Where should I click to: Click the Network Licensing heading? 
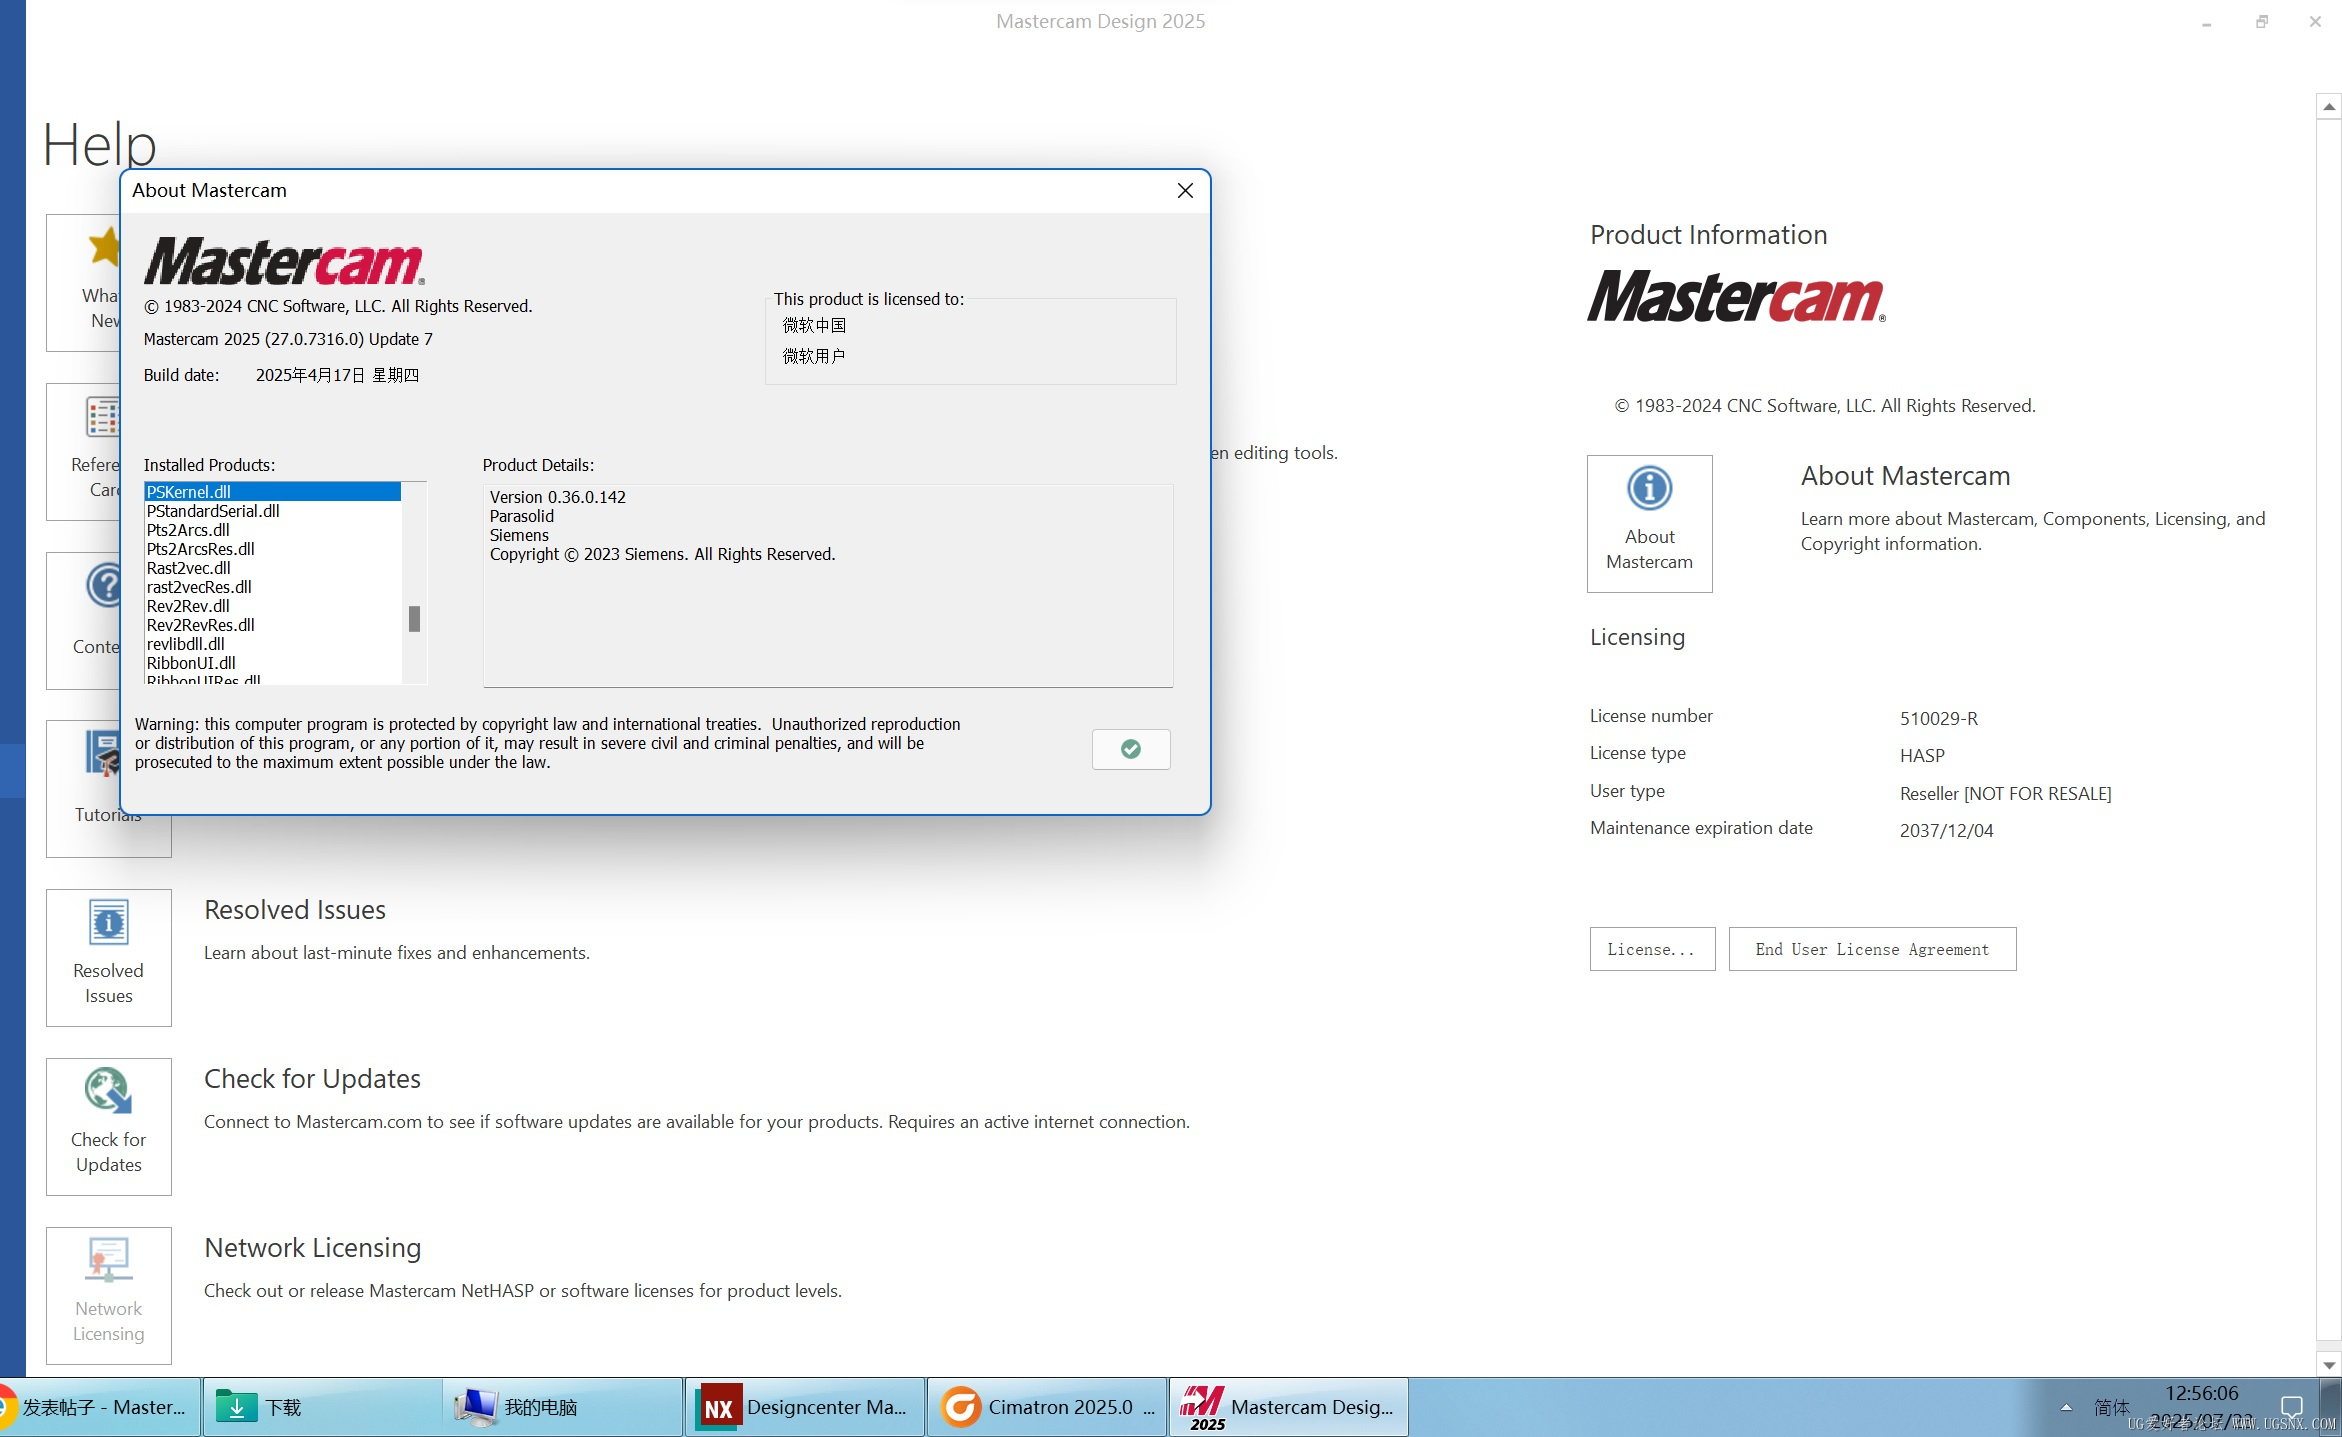pos(312,1248)
